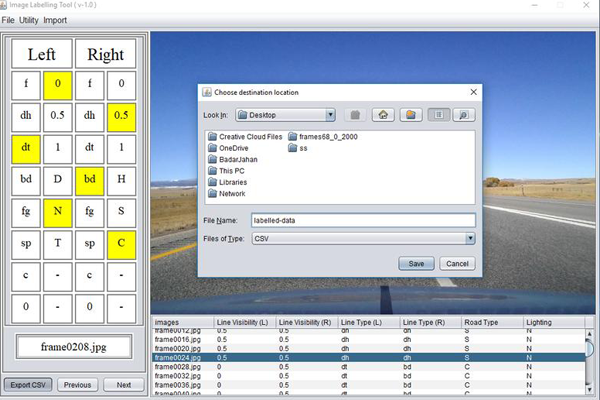Open the Files of Type CSV dropdown
Viewport: 600px width, 400px height.
(364, 238)
